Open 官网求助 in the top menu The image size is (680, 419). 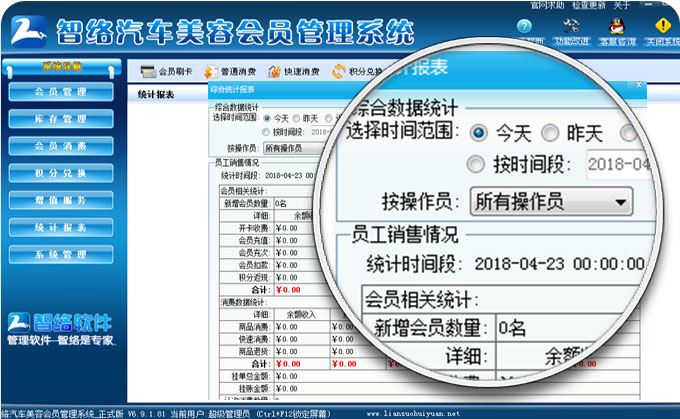point(547,5)
